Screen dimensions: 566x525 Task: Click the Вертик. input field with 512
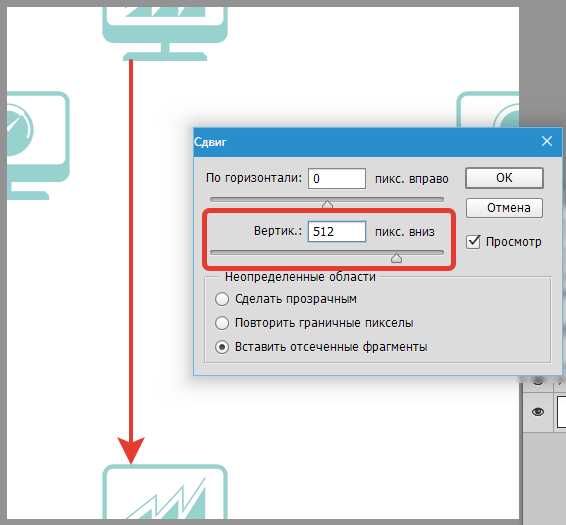point(337,231)
